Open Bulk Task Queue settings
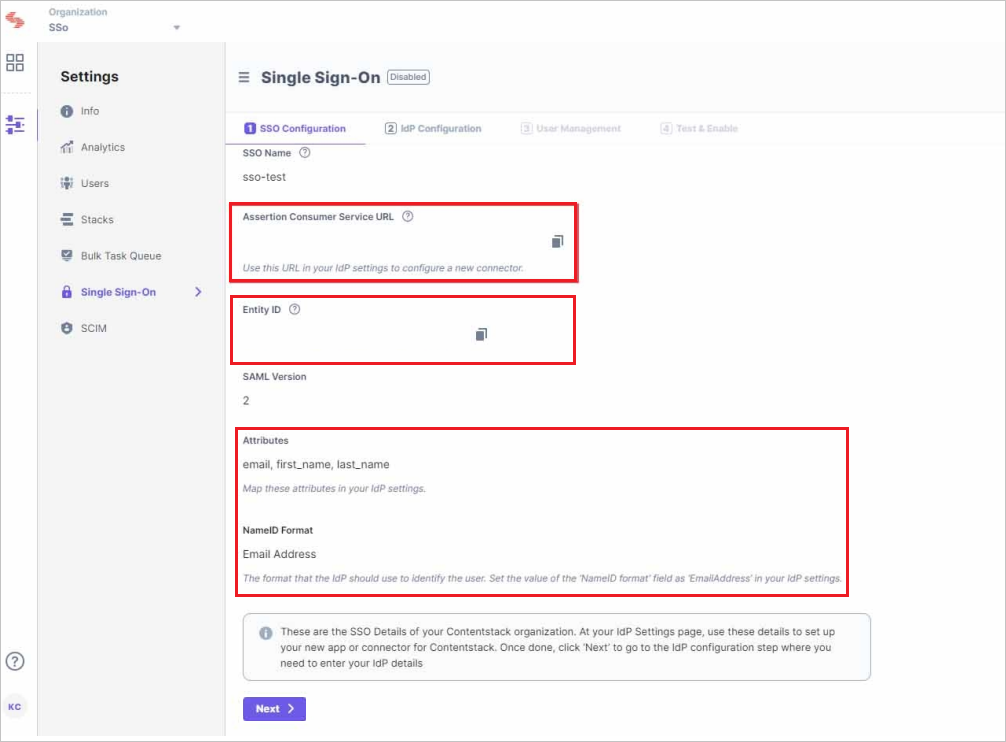This screenshot has width=1006, height=742. pos(120,256)
